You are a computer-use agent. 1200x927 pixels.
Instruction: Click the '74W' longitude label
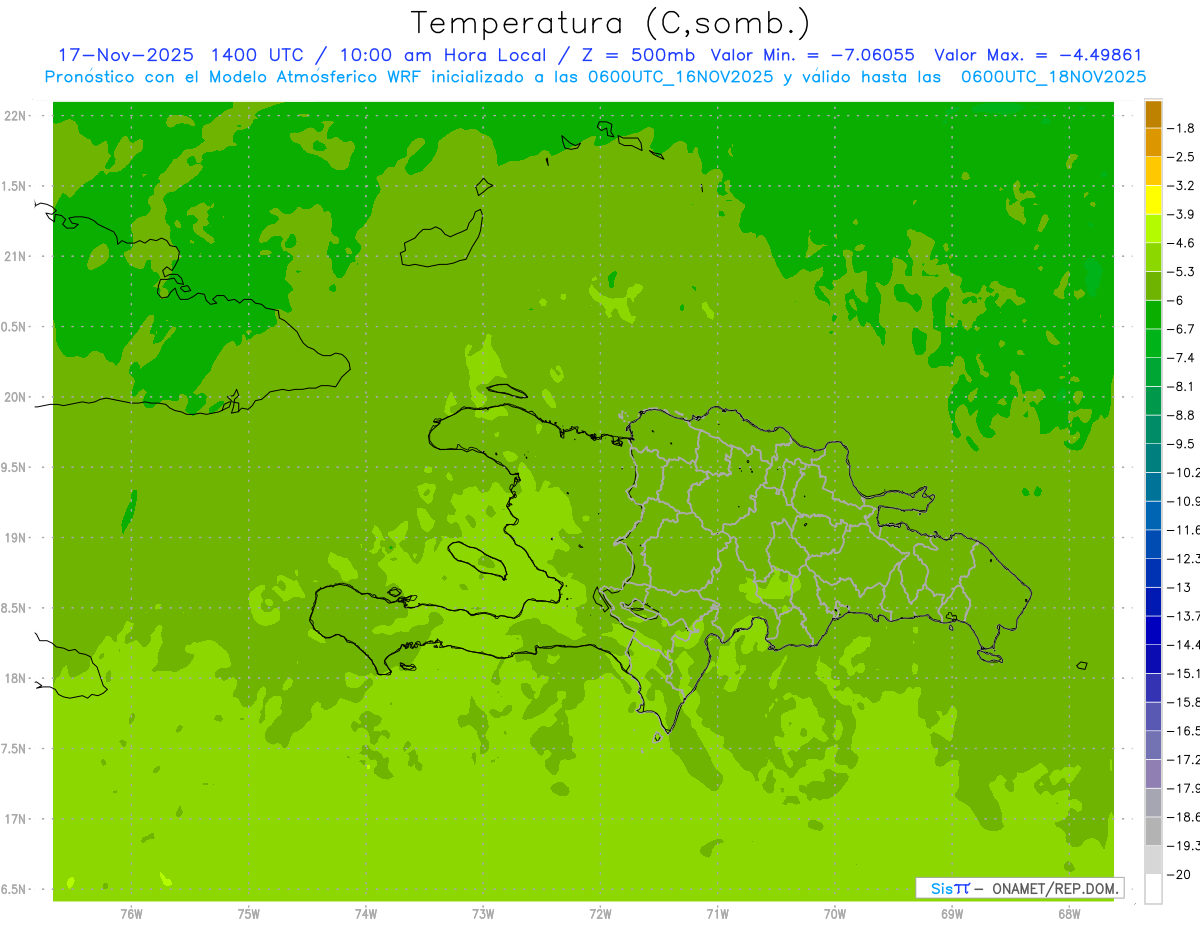(x=366, y=913)
